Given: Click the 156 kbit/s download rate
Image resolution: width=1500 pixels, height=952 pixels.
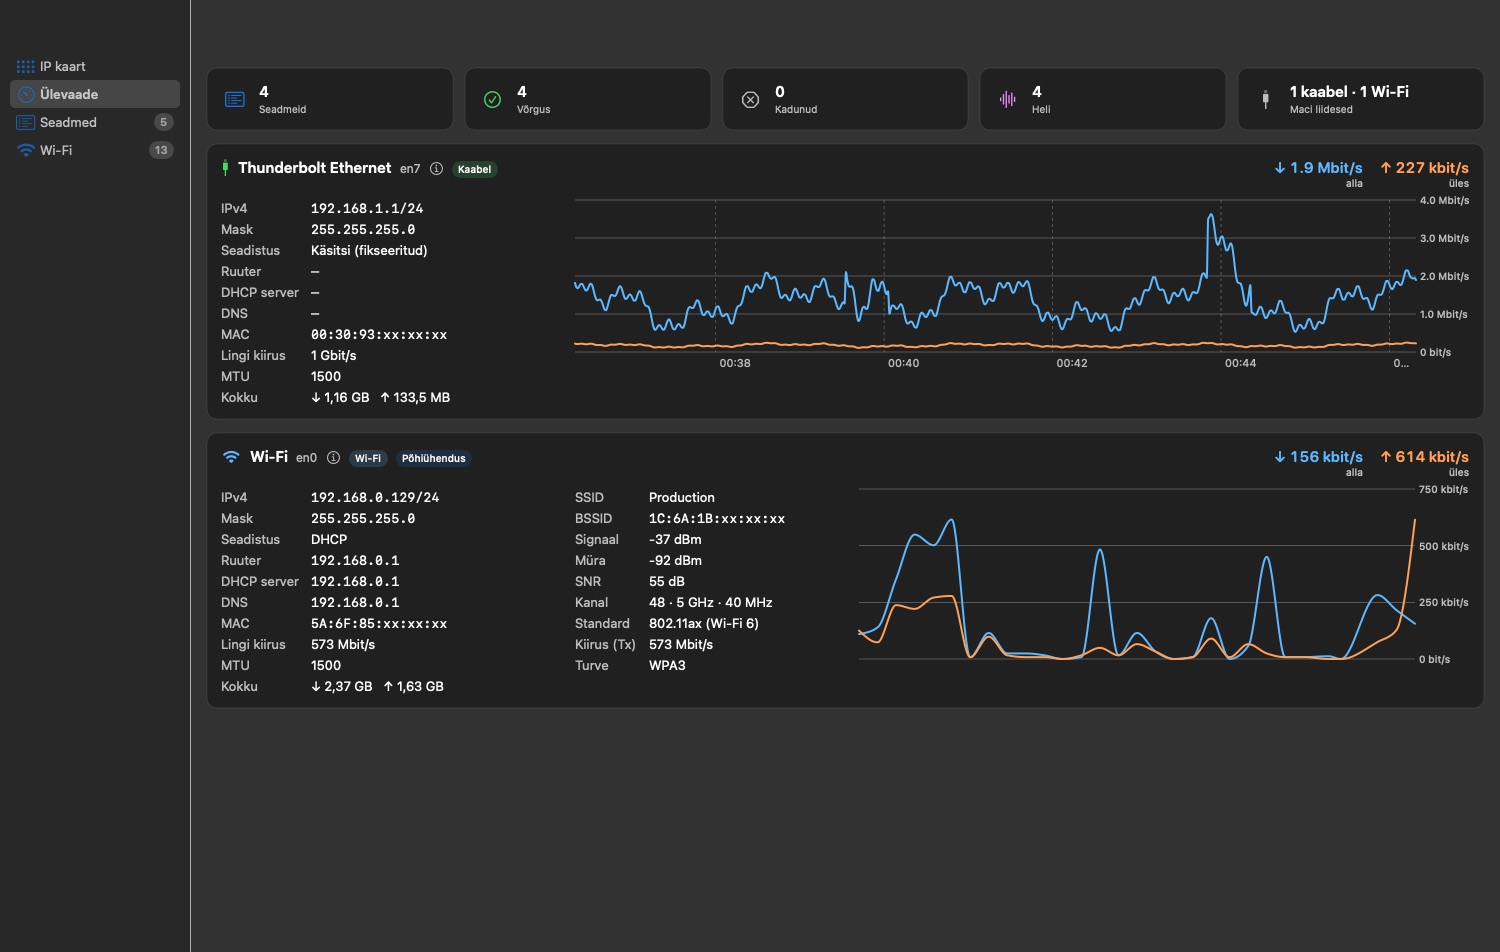Looking at the screenshot, I should point(1318,457).
